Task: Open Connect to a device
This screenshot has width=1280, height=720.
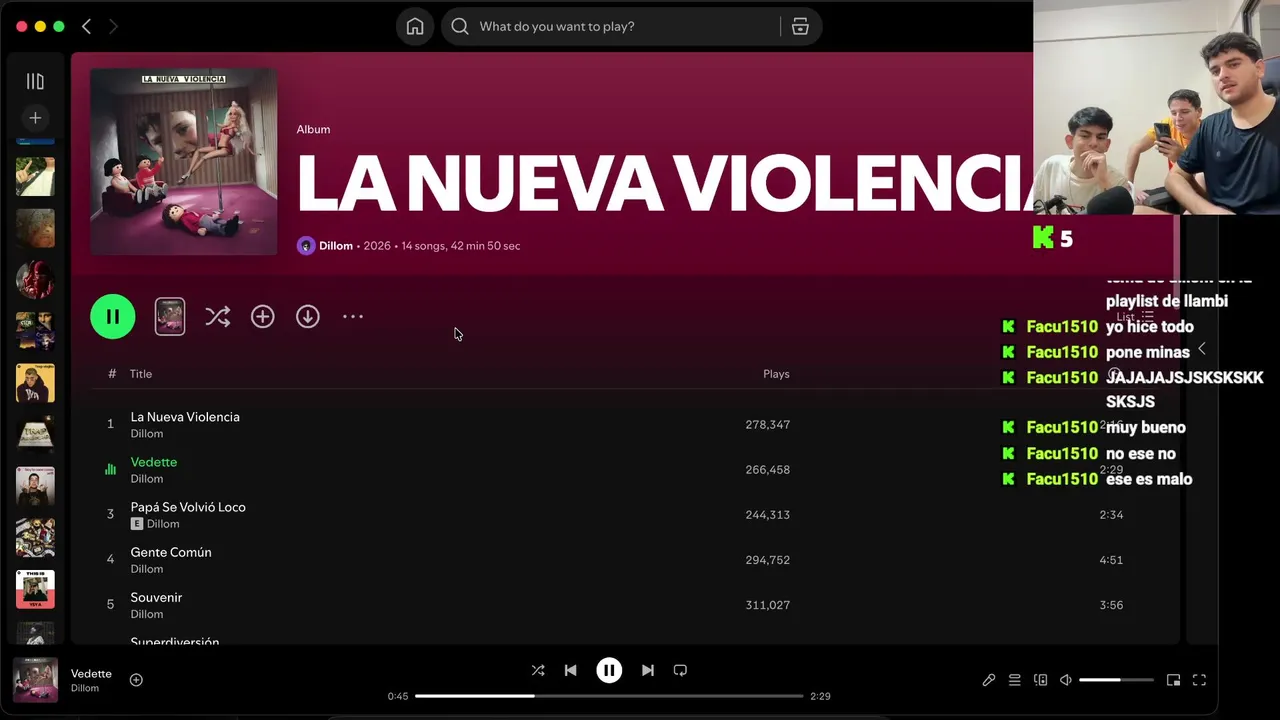Action: [x=1040, y=680]
